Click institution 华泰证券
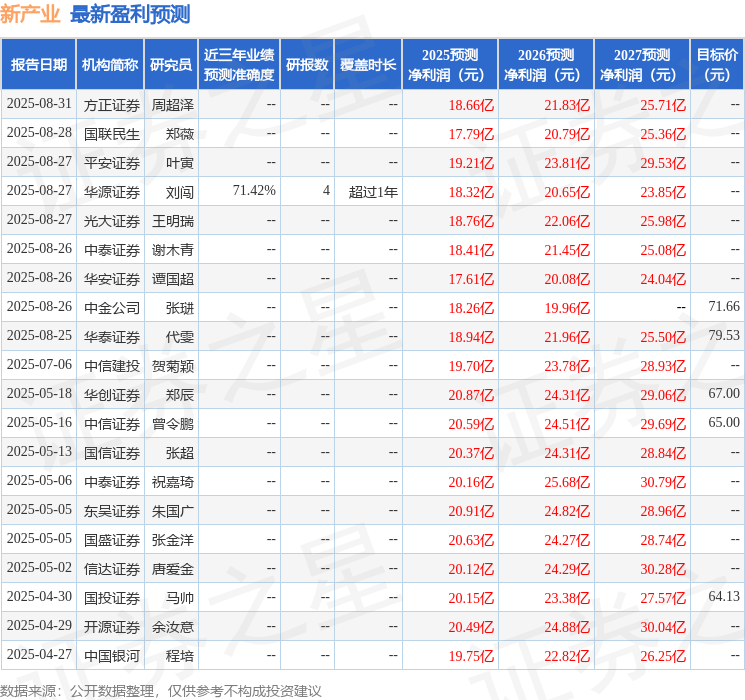Image resolution: width=745 pixels, height=700 pixels. tap(112, 337)
